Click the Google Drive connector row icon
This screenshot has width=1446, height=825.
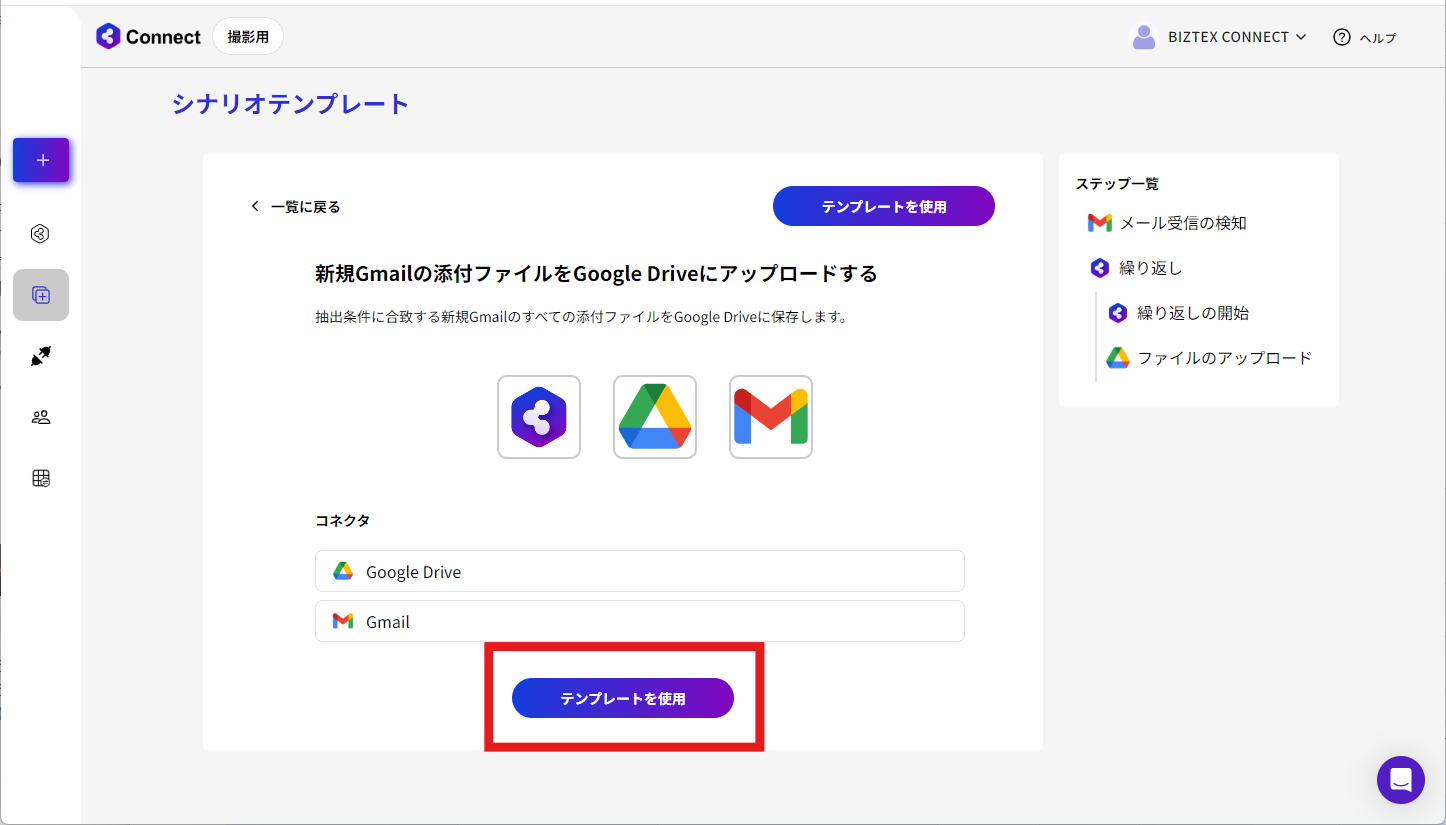(x=343, y=571)
